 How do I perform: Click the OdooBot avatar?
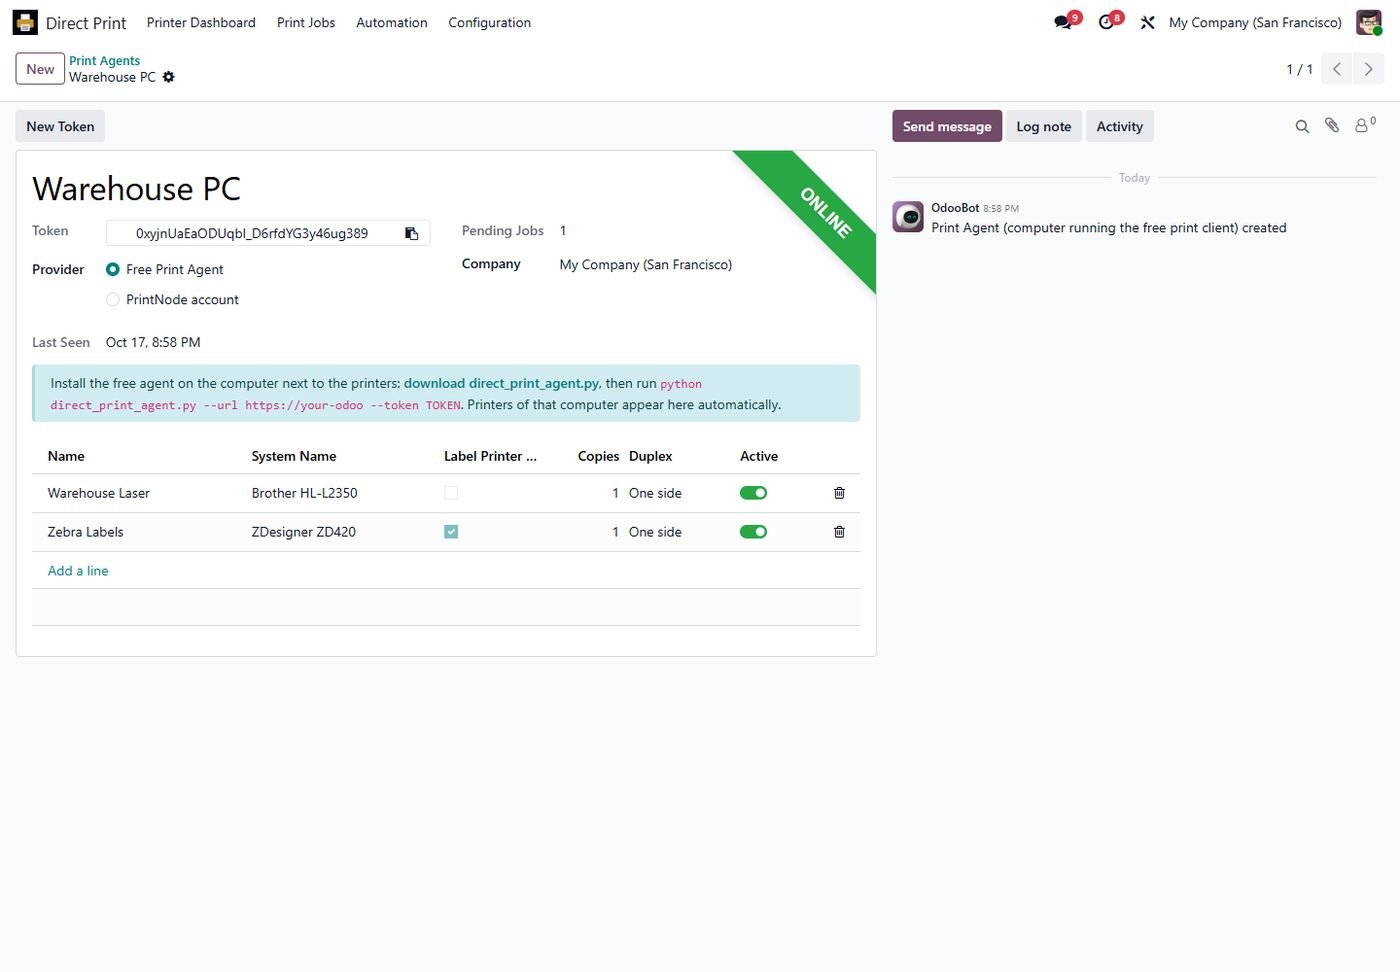point(908,216)
